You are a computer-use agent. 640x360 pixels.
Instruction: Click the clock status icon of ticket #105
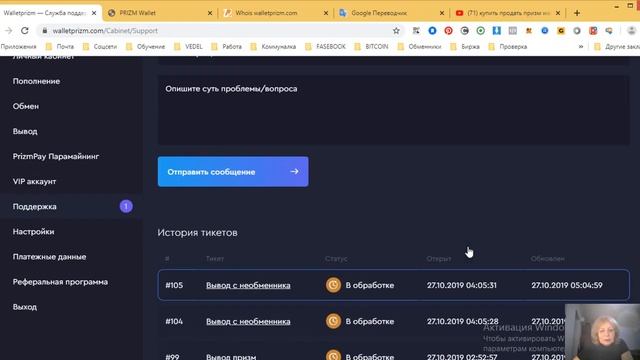333,285
